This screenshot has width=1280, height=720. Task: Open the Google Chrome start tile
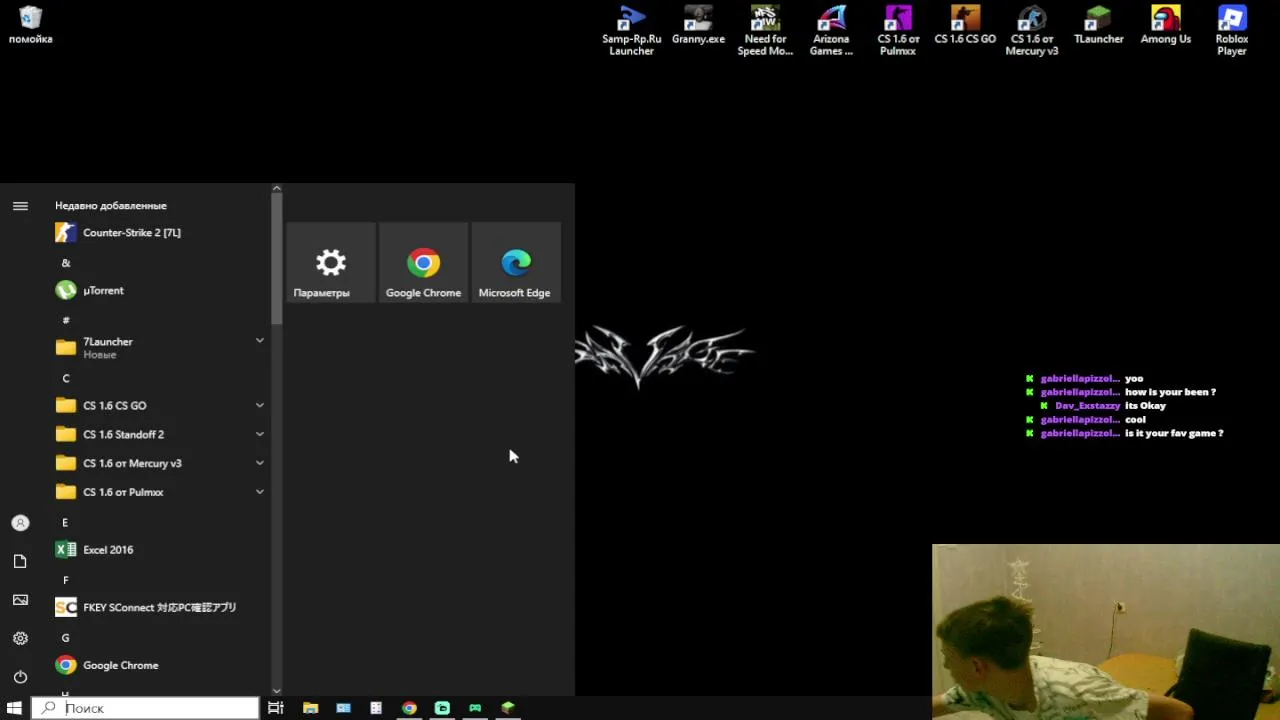tap(423, 262)
